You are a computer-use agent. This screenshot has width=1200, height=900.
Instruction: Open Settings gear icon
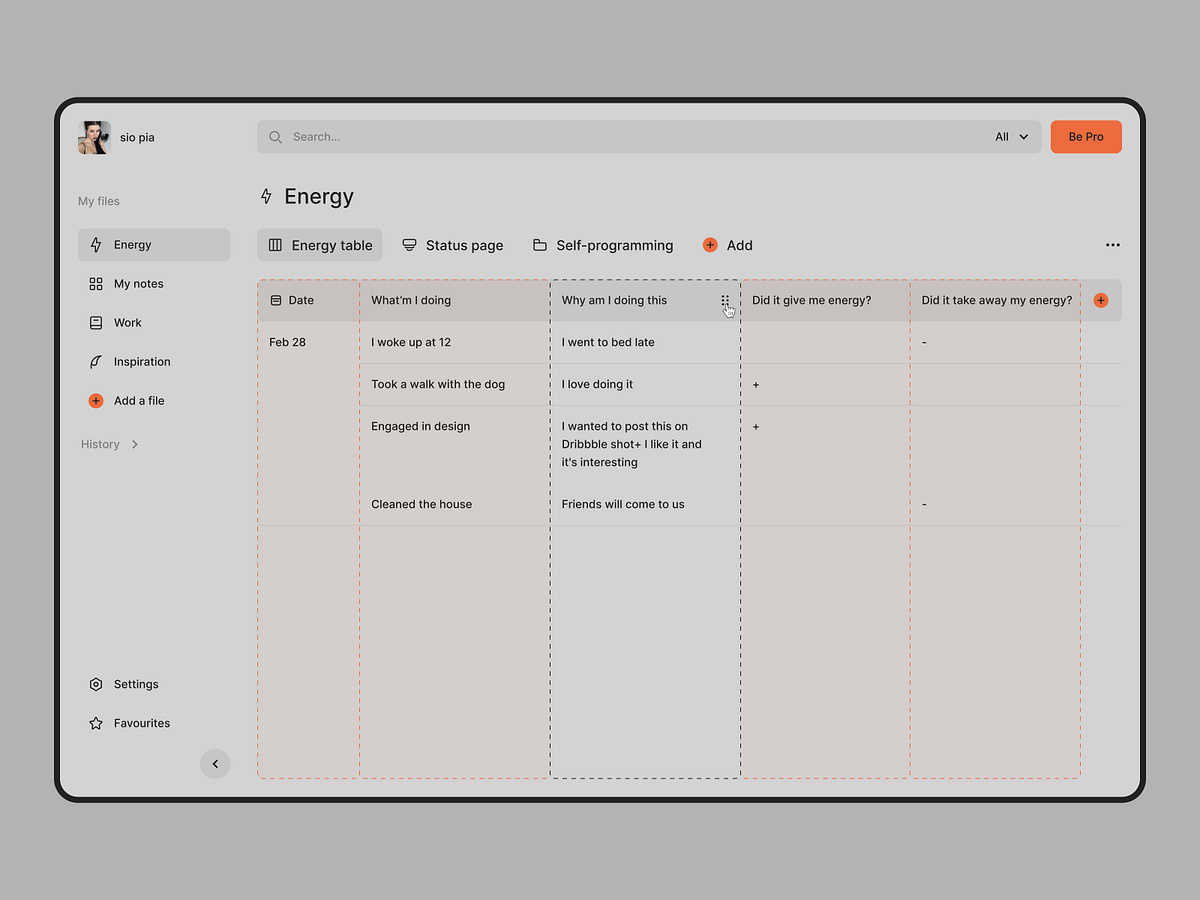click(x=96, y=685)
